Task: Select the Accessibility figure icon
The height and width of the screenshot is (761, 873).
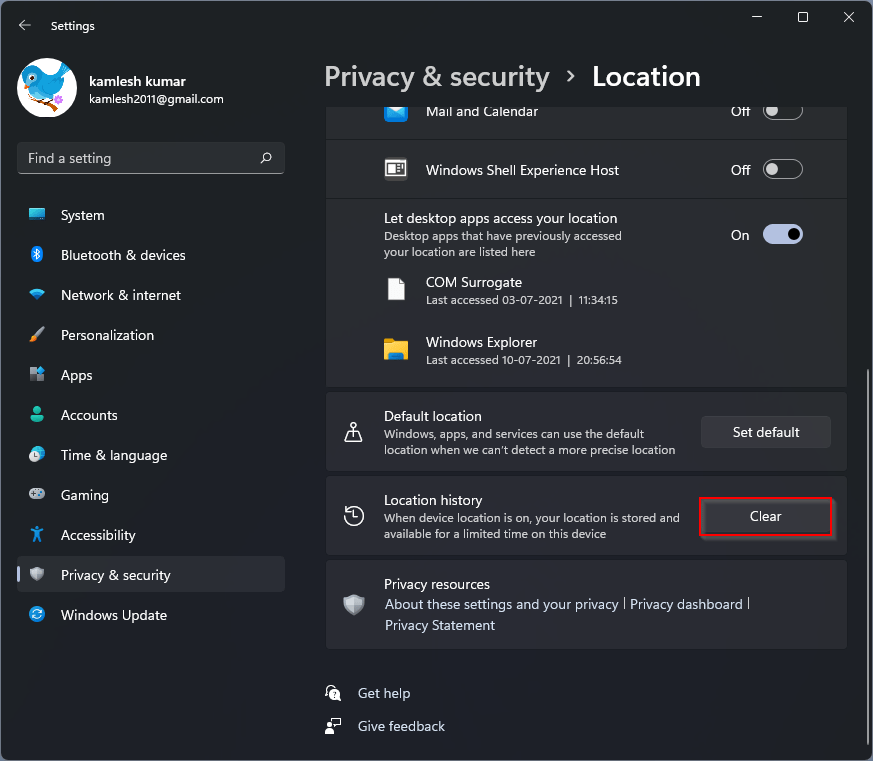Action: [x=37, y=535]
